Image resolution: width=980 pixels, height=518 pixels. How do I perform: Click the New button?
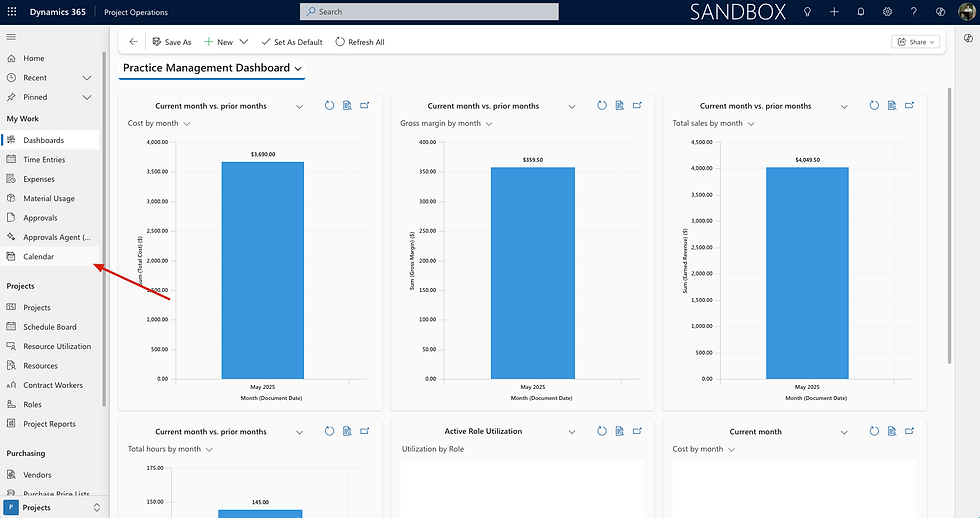point(219,42)
